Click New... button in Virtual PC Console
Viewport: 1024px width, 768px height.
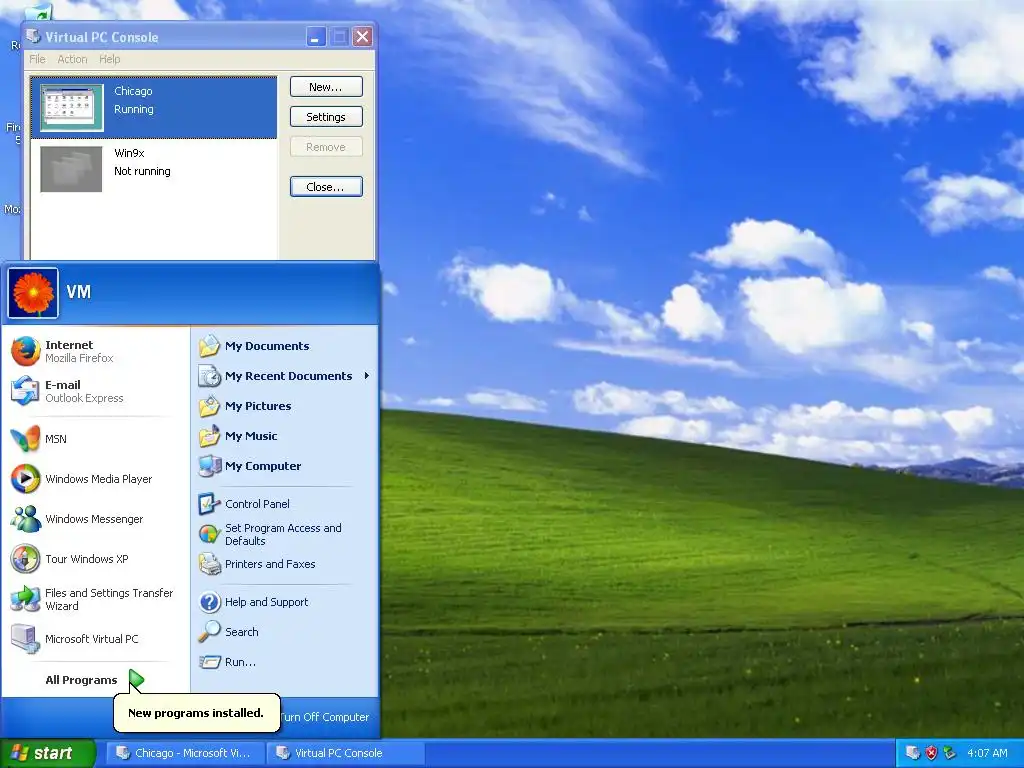(326, 87)
